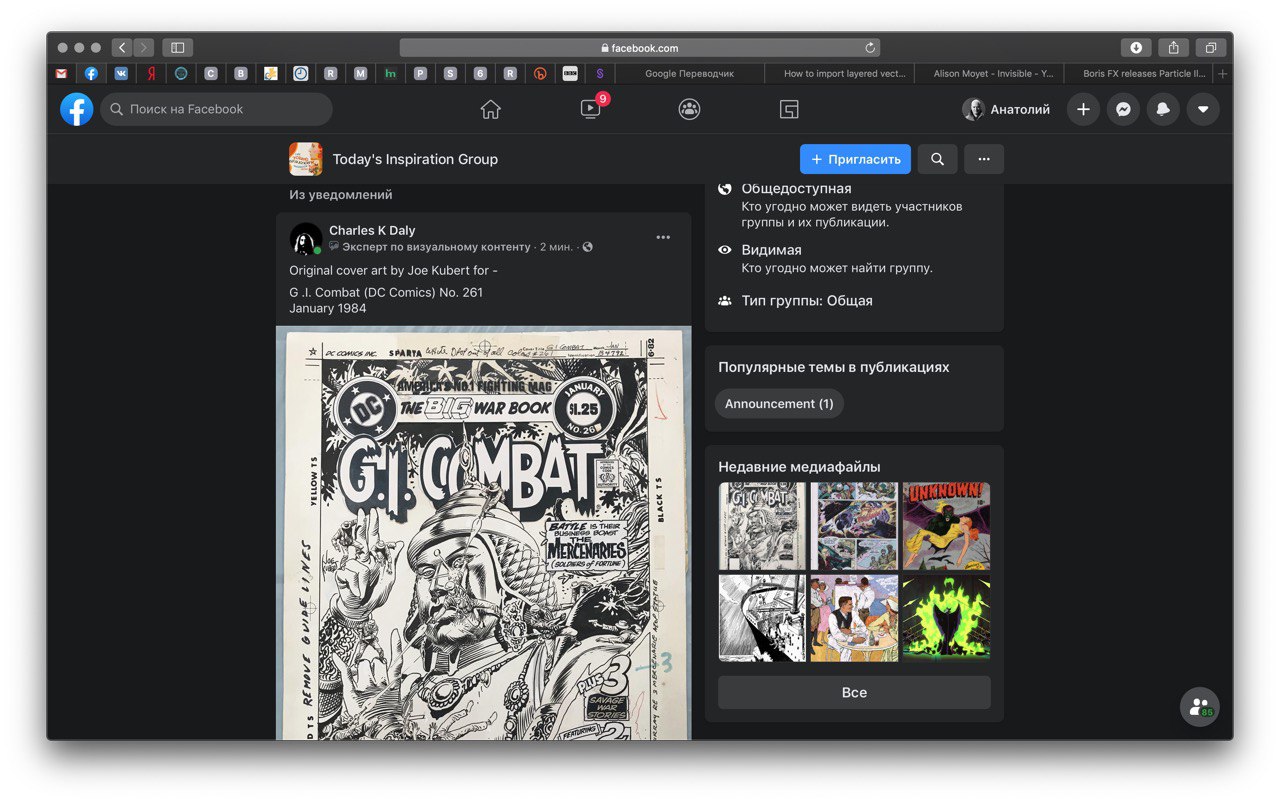Click the Недавние медиафайлы heading

799,466
